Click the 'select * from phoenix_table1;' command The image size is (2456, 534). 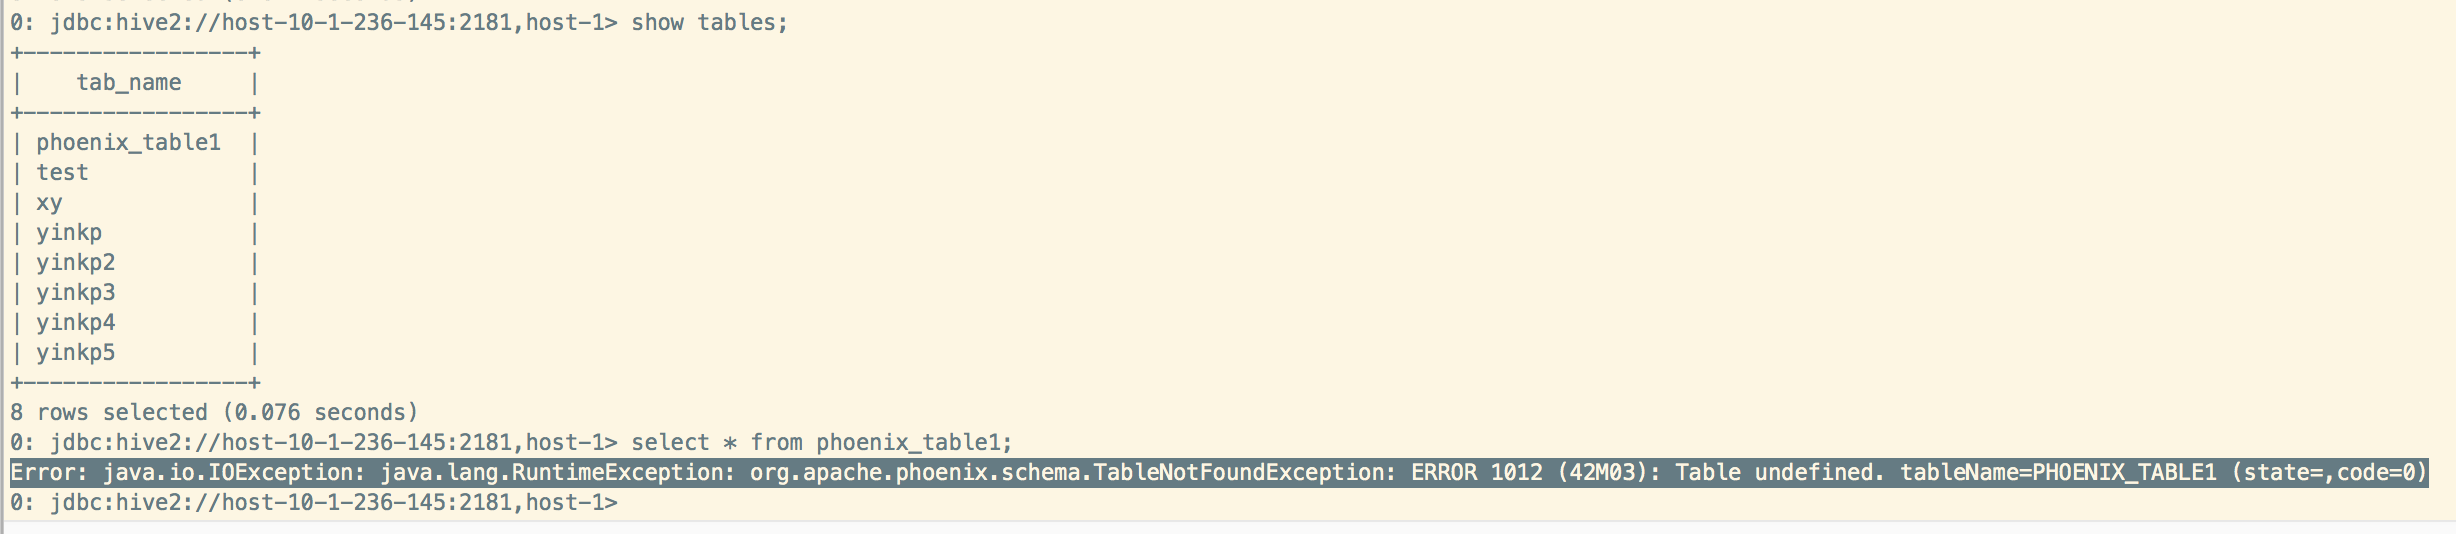pyautogui.click(x=822, y=442)
